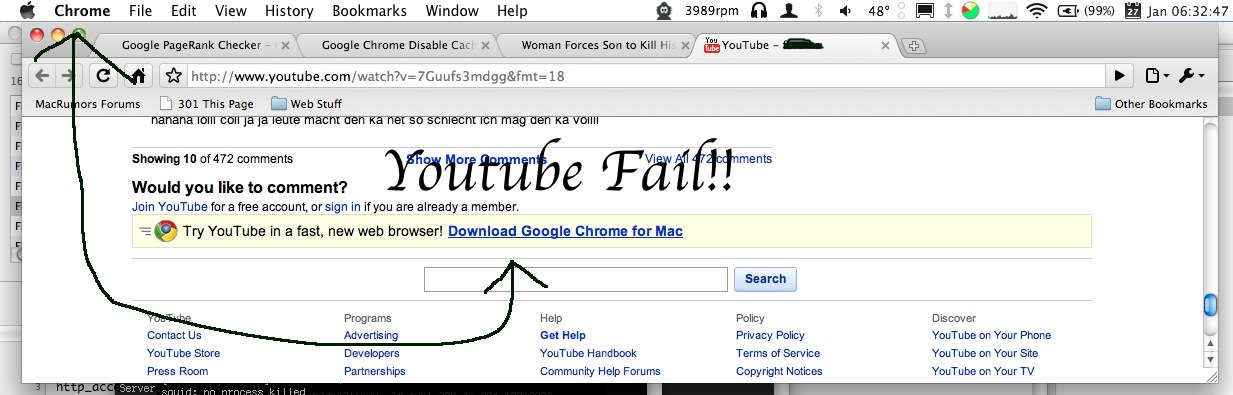Viewport: 1233px width, 395px height.
Task: Open the File menu
Action: click(x=140, y=11)
